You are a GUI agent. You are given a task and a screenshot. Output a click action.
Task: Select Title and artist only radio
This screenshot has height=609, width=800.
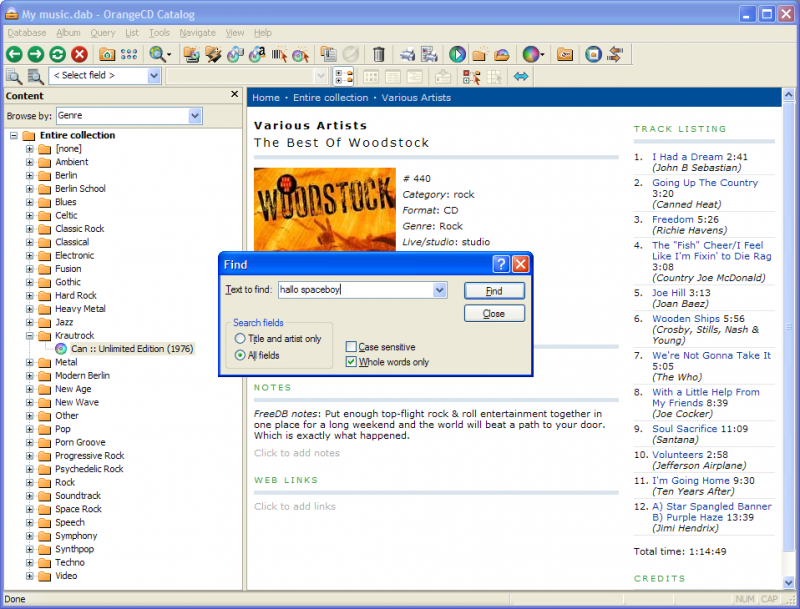coord(240,339)
